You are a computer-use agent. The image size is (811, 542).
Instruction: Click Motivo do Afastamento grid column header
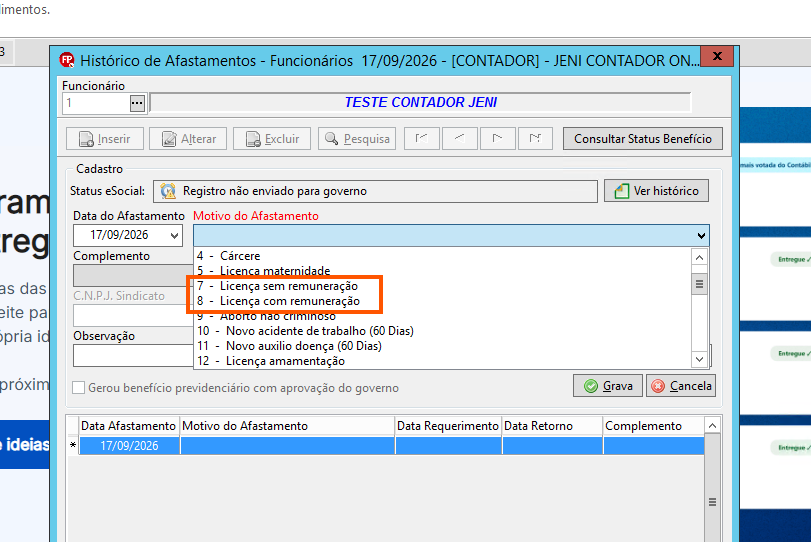288,426
